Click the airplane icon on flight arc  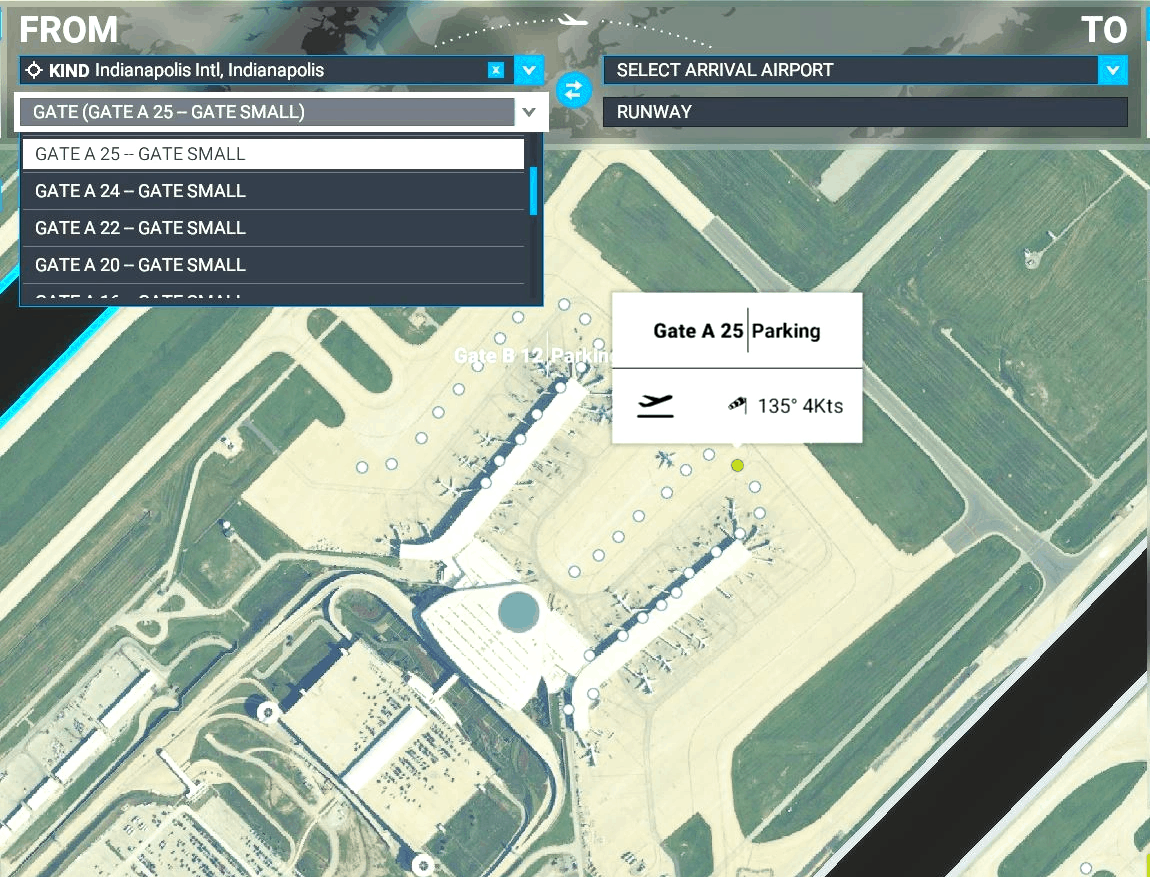pyautogui.click(x=572, y=19)
